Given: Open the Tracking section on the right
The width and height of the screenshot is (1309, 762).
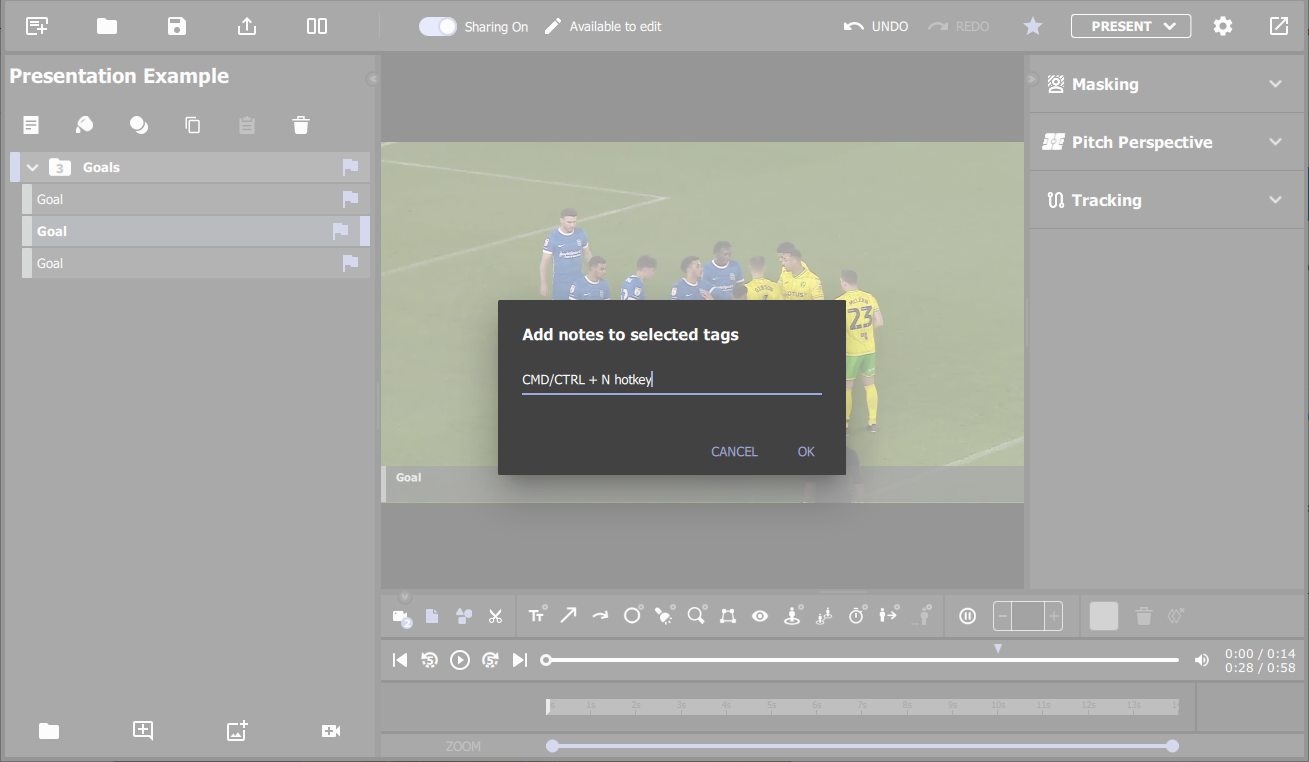Looking at the screenshot, I should pos(1275,200).
